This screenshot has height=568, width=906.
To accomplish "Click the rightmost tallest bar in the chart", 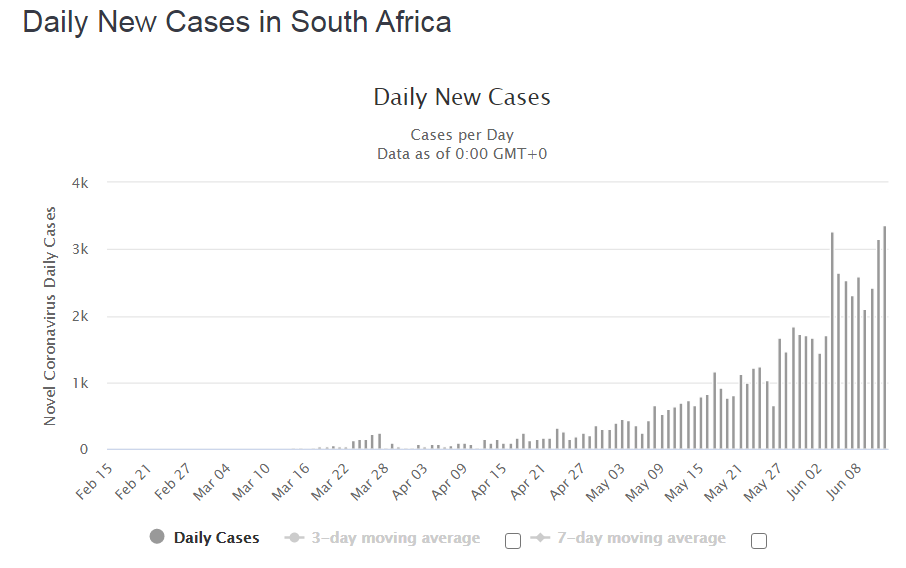I will tap(885, 338).
